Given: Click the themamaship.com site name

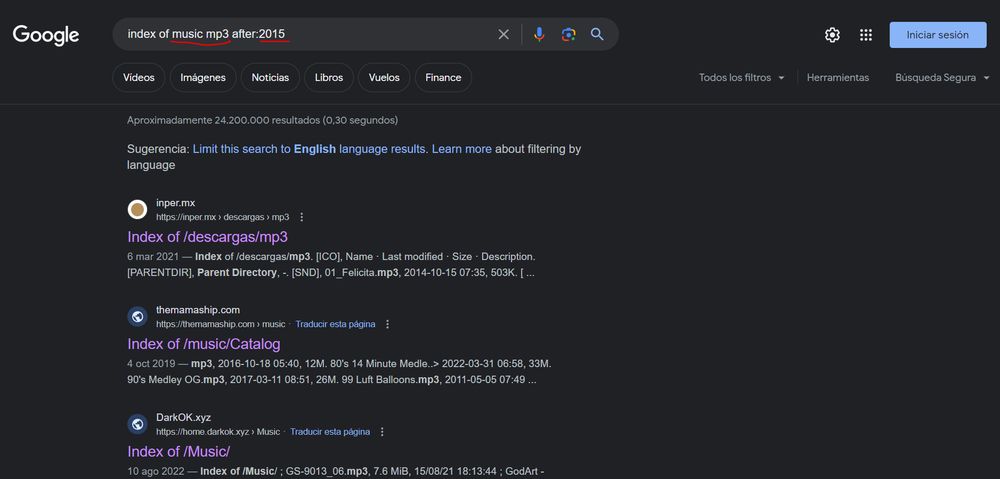Looking at the screenshot, I should tap(198, 310).
